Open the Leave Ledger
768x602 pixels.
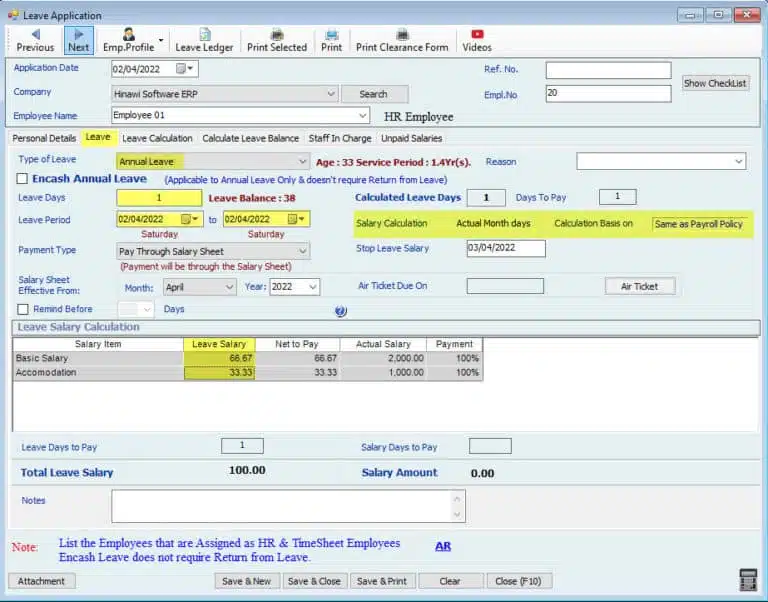coord(204,40)
